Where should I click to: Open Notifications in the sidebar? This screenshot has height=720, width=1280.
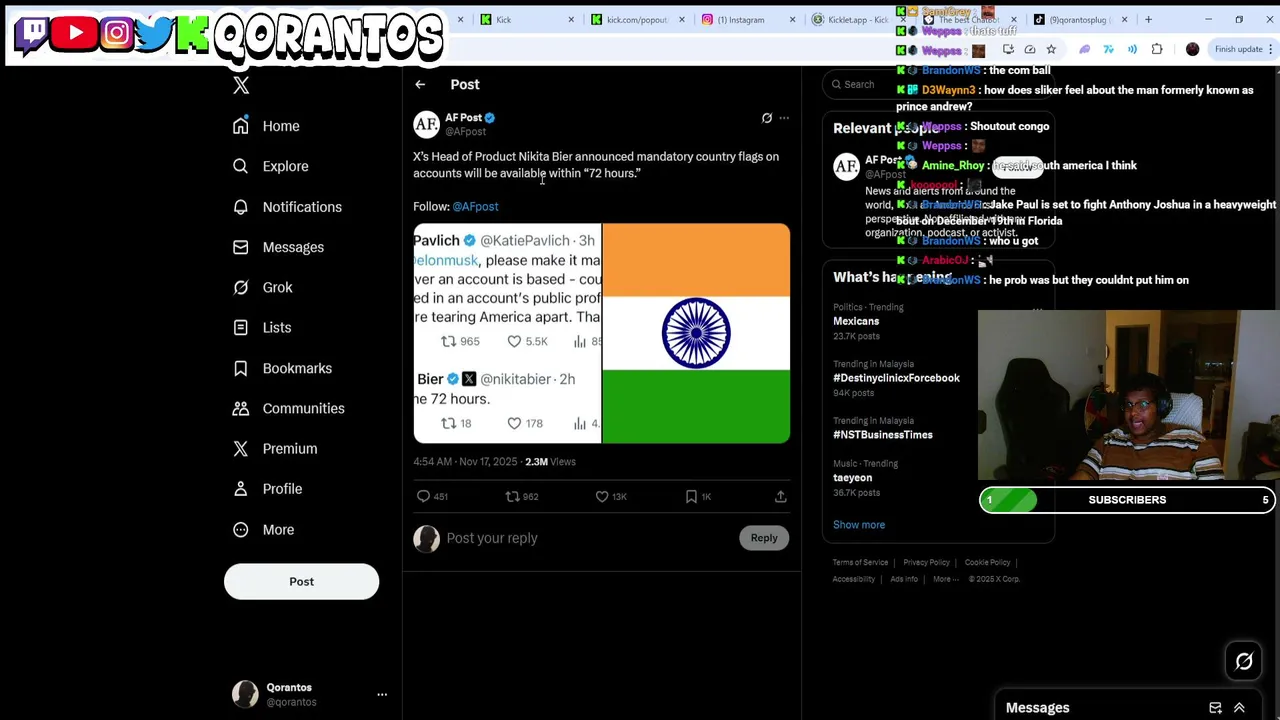pyautogui.click(x=287, y=207)
